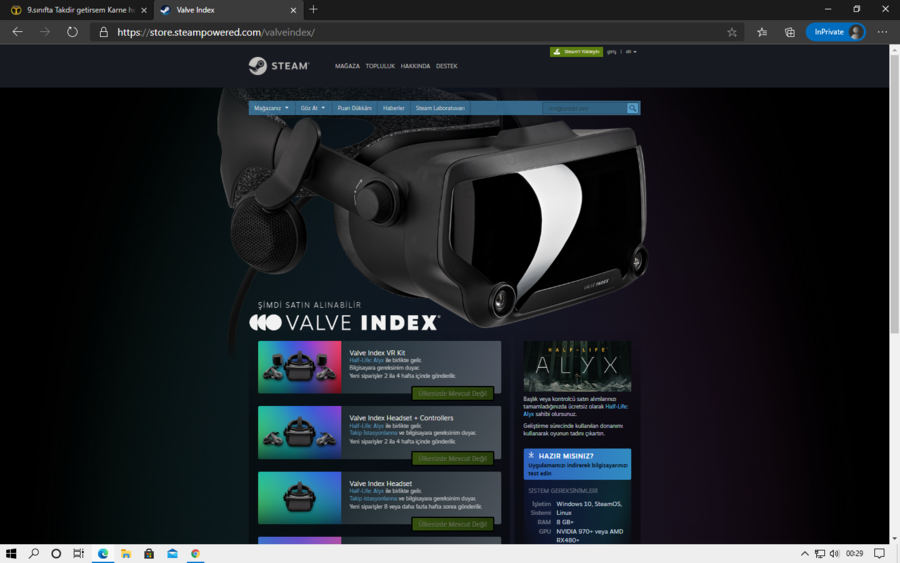Screen dimensions: 900x563
Task: Click the 'HAZIR MISINIZ?' test download box
Action: point(577,464)
